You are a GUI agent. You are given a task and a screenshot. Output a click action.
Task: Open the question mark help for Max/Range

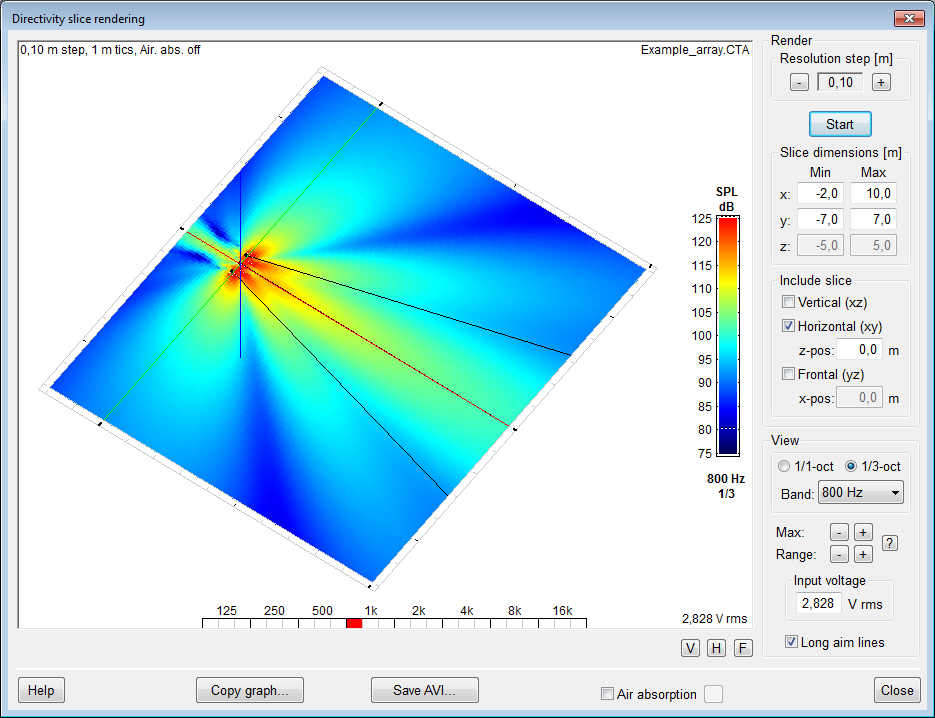[x=889, y=543]
